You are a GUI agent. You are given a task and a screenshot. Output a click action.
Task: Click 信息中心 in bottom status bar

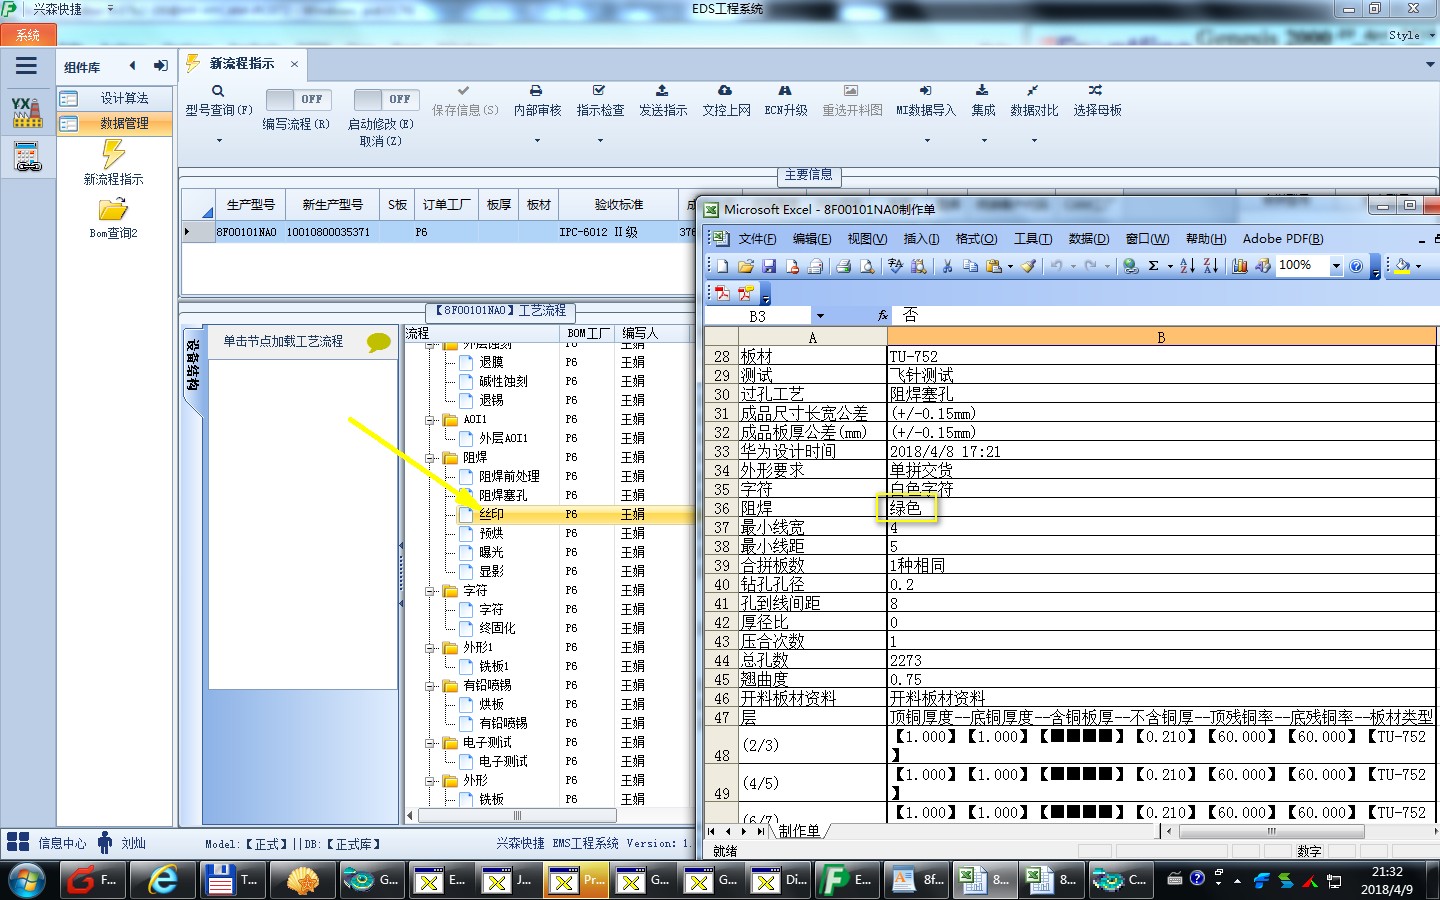(62, 844)
